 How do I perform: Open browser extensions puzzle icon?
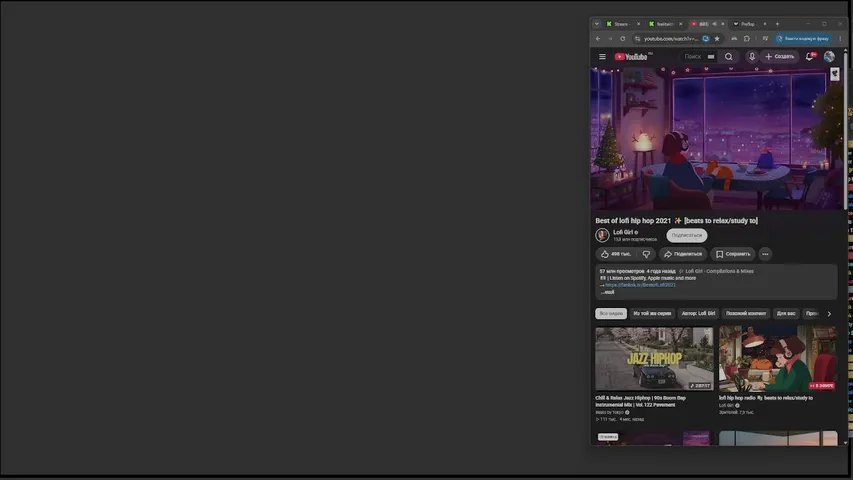[747, 39]
